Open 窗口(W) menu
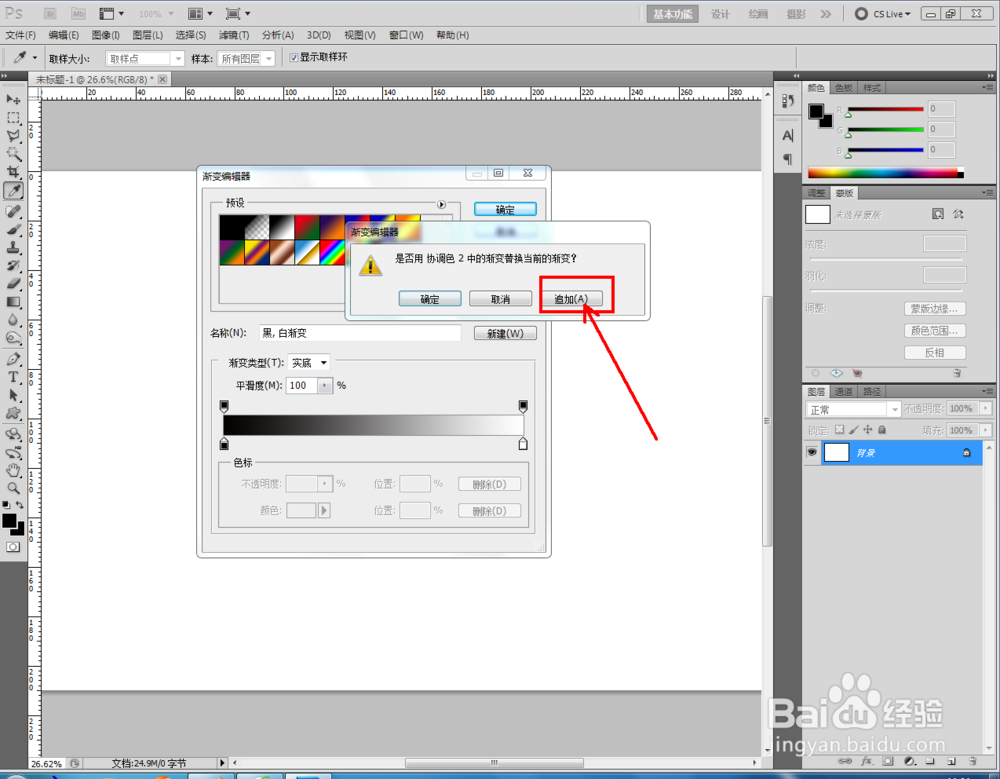The image size is (1000, 779). 406,35
